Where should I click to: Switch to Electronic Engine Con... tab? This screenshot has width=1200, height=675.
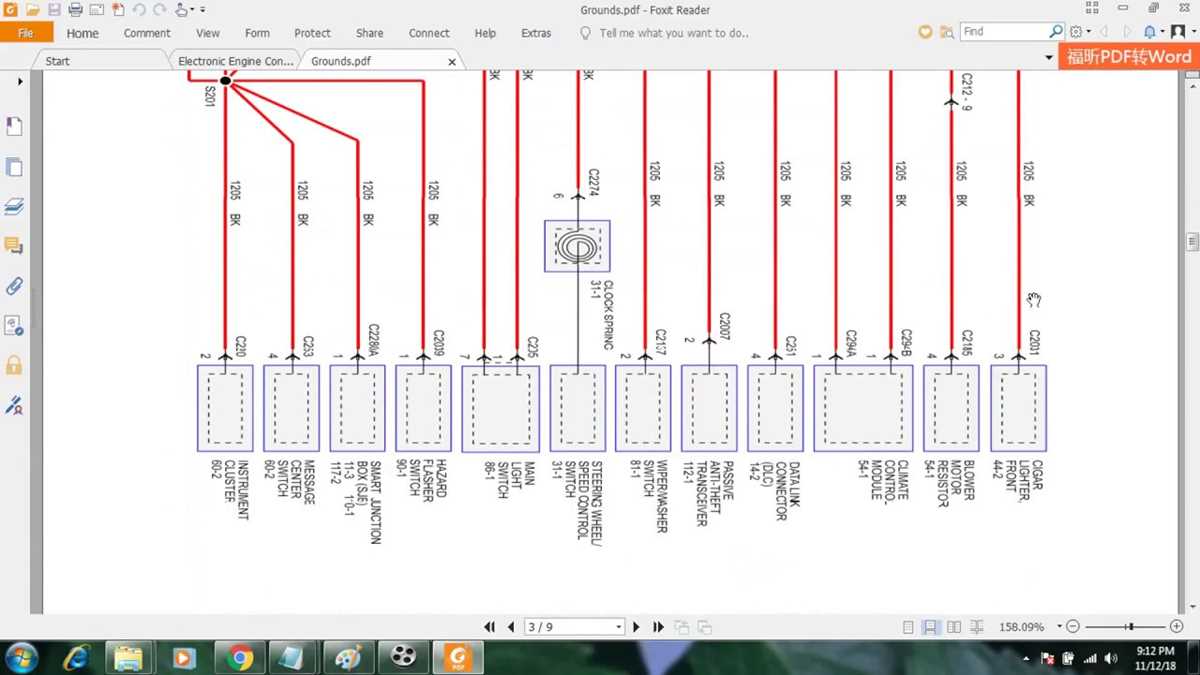(x=235, y=61)
